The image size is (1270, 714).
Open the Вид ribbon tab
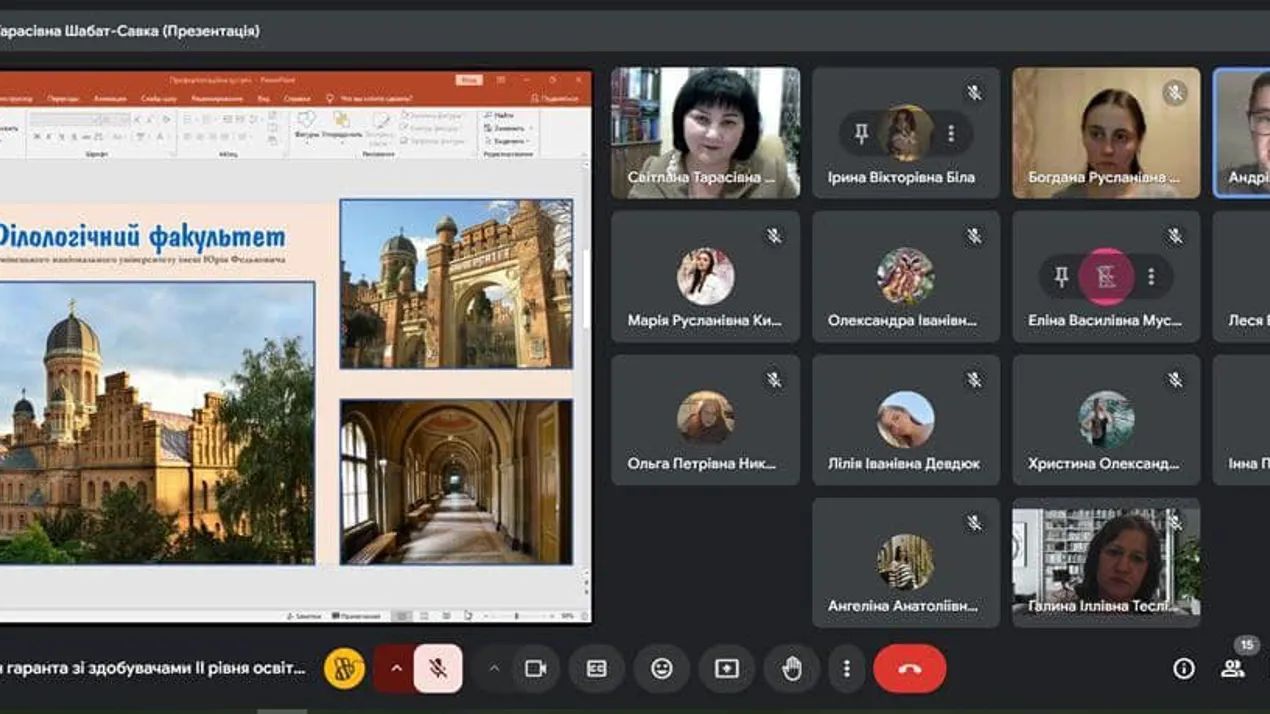(264, 99)
